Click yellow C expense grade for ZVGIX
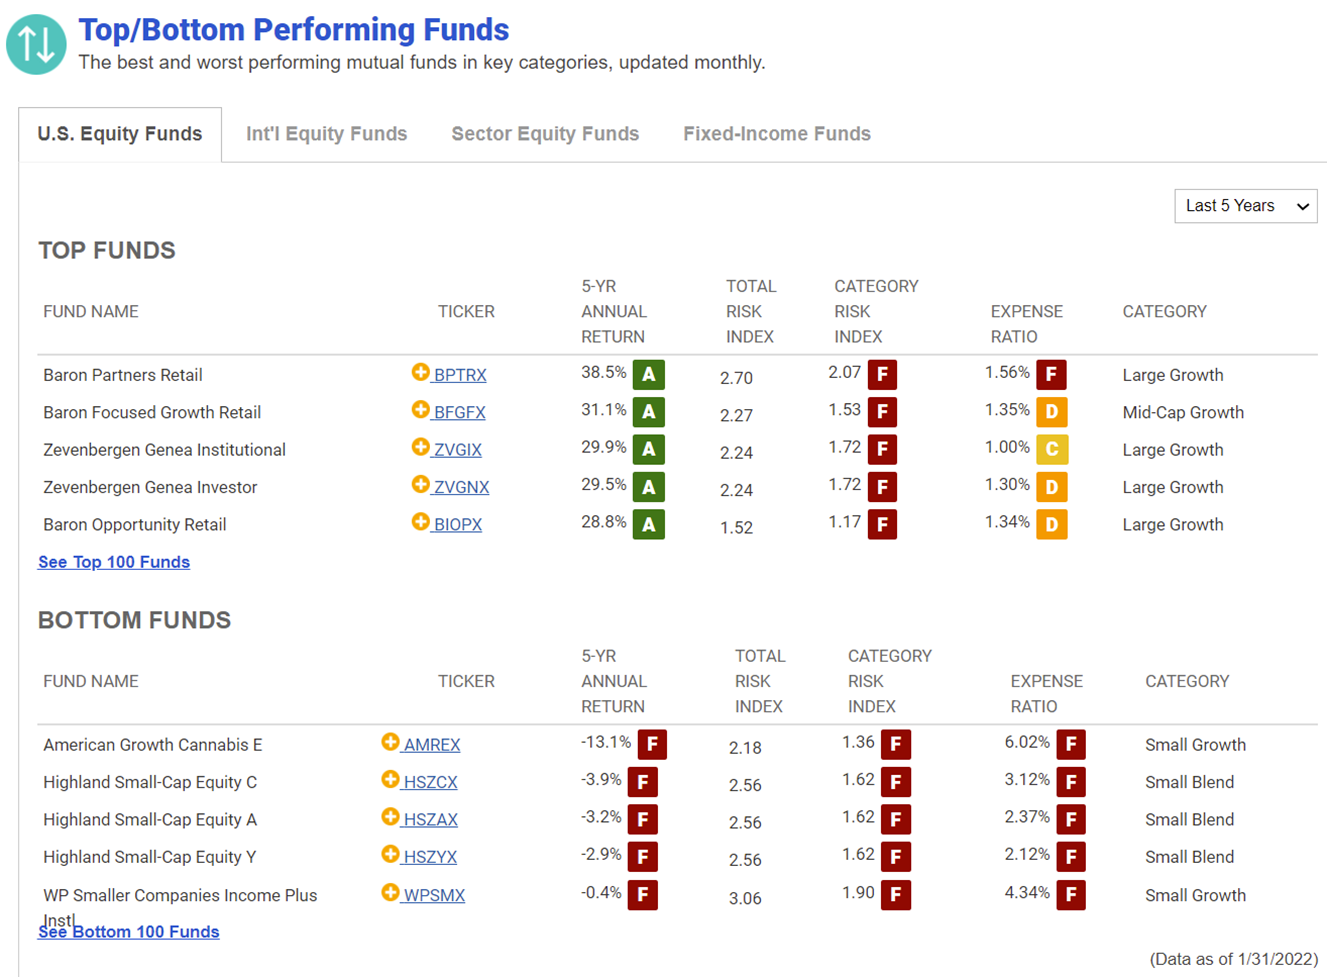This screenshot has width=1327, height=977. pyautogui.click(x=1052, y=450)
